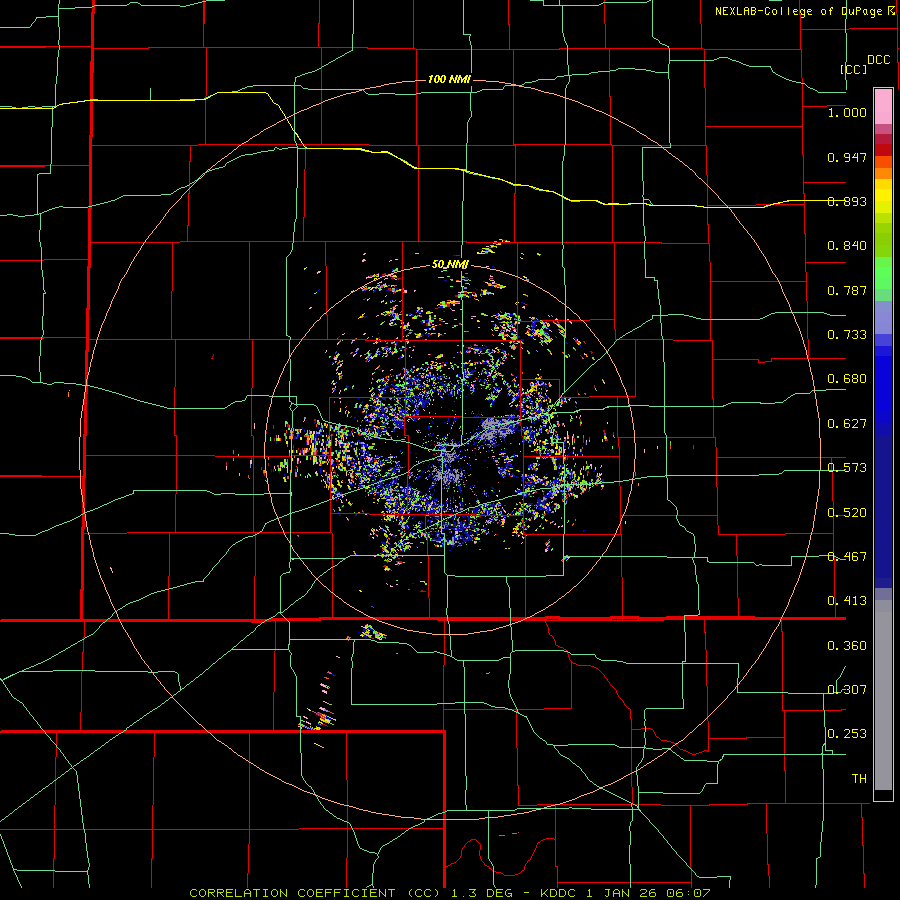The image size is (900, 900).
Task: Pick the lavender segment of the color bar
Action: [883, 317]
